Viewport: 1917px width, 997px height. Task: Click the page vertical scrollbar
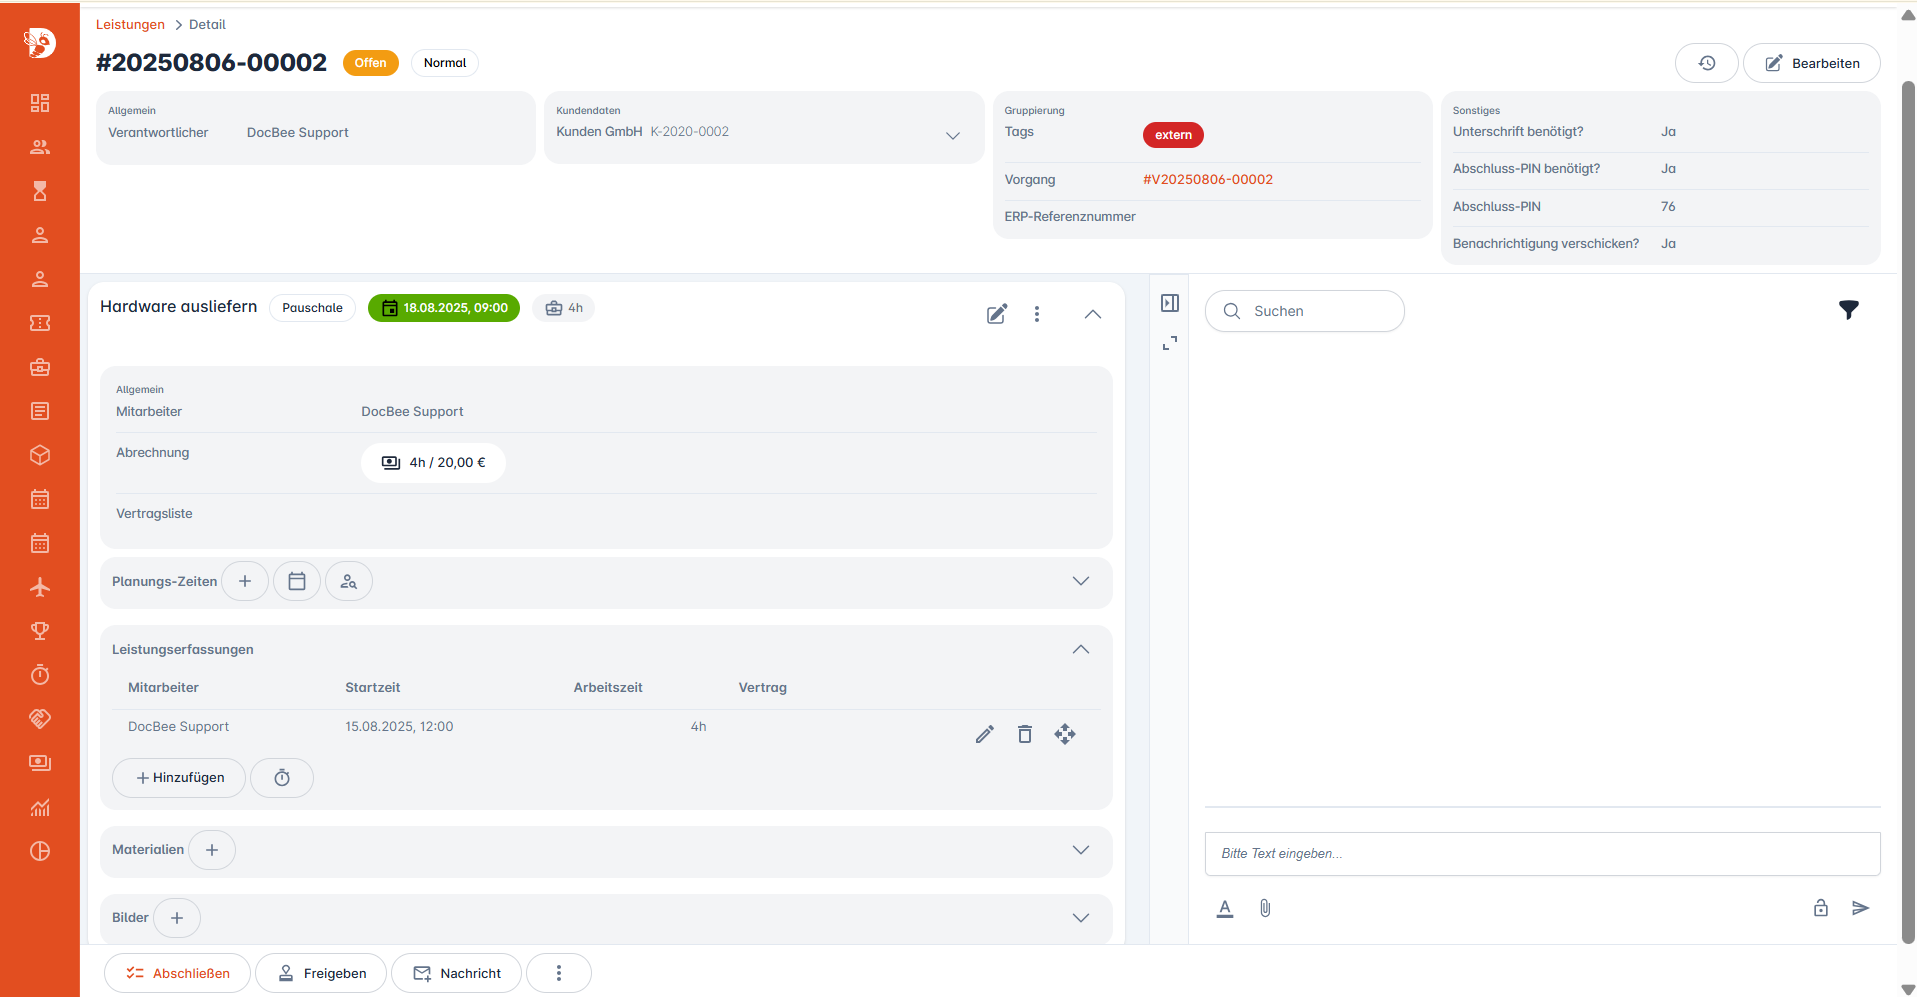point(1908,510)
